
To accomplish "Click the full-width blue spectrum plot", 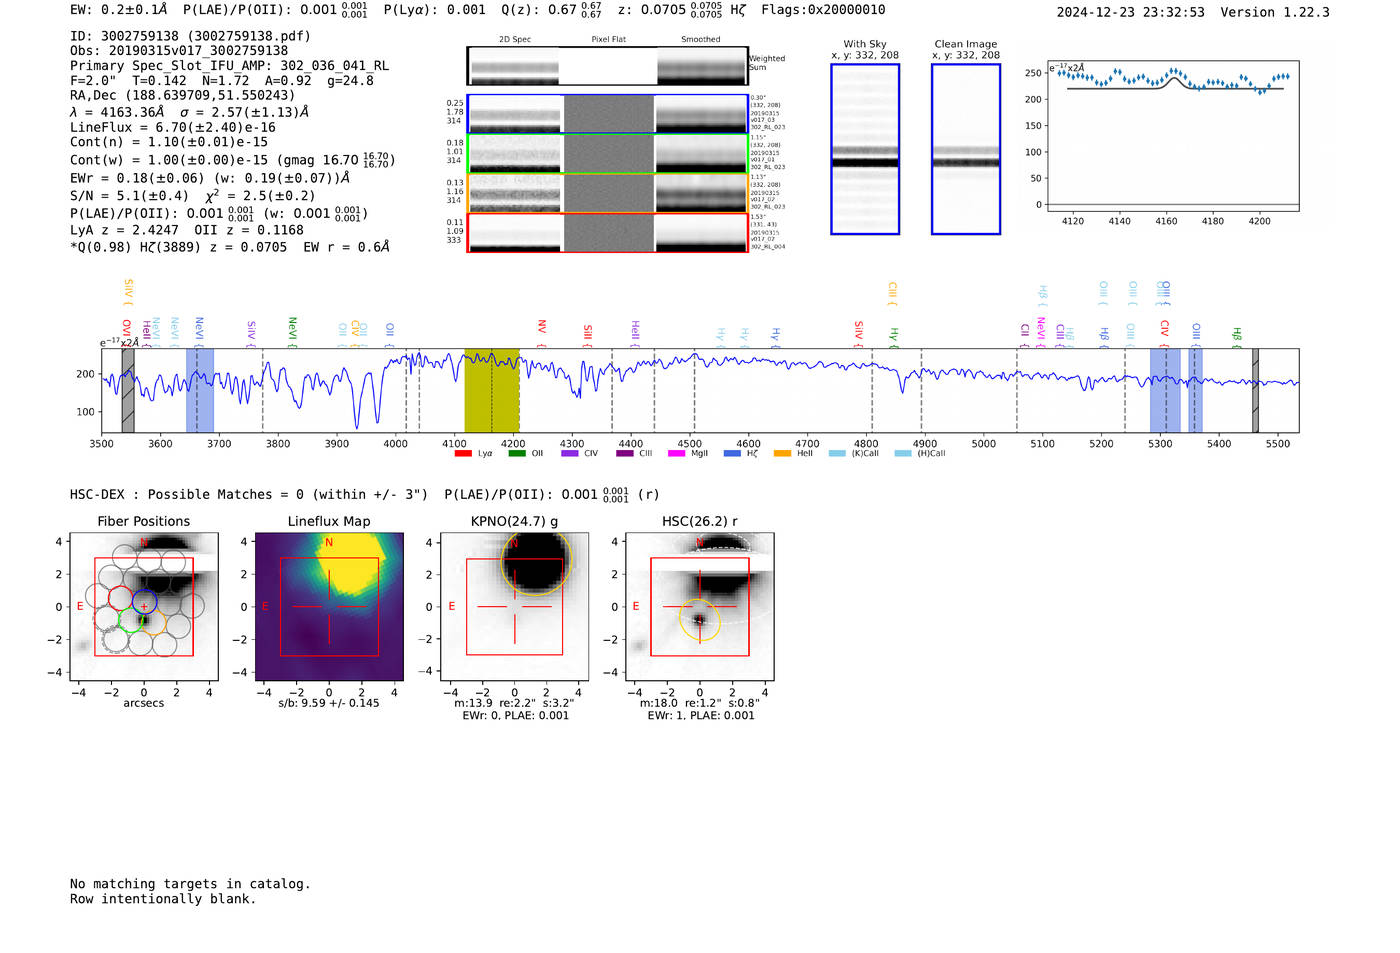I will [x=700, y=391].
